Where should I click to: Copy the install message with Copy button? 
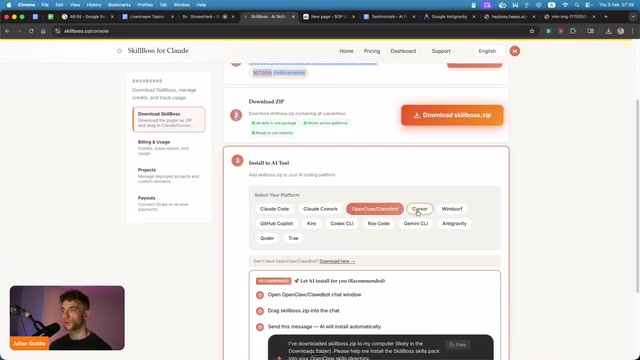click(458, 344)
